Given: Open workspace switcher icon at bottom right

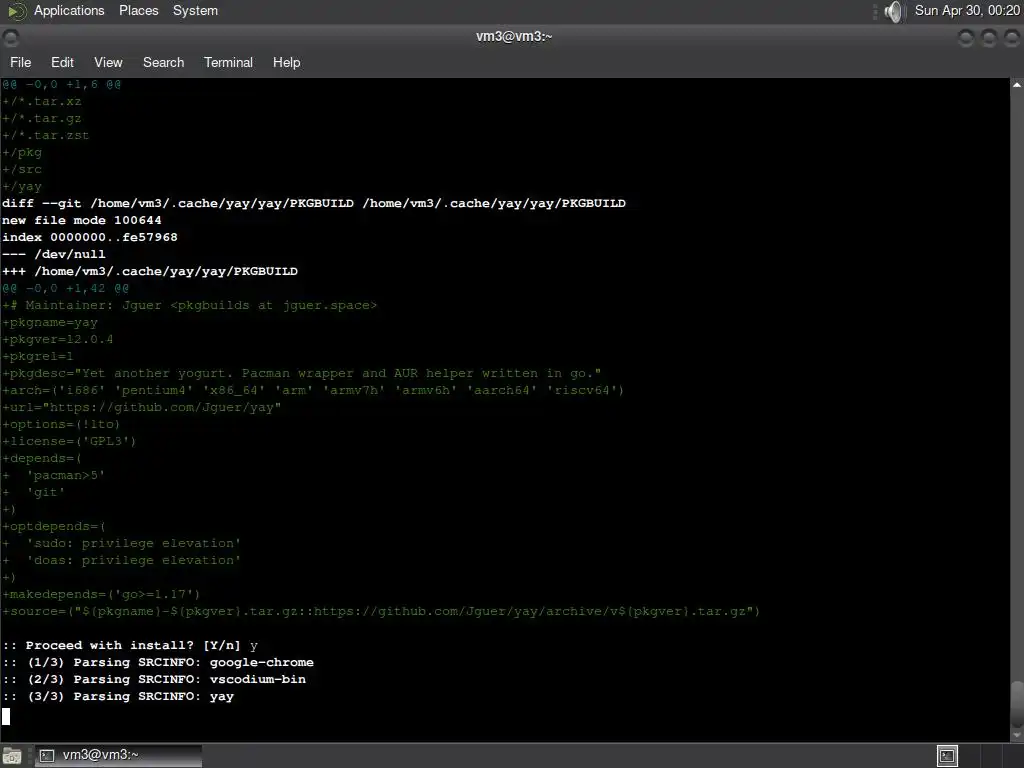Looking at the screenshot, I should pos(947,756).
